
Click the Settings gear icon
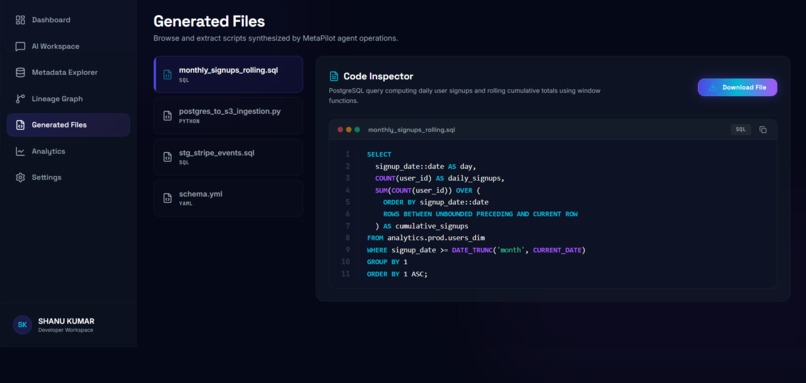pos(20,177)
